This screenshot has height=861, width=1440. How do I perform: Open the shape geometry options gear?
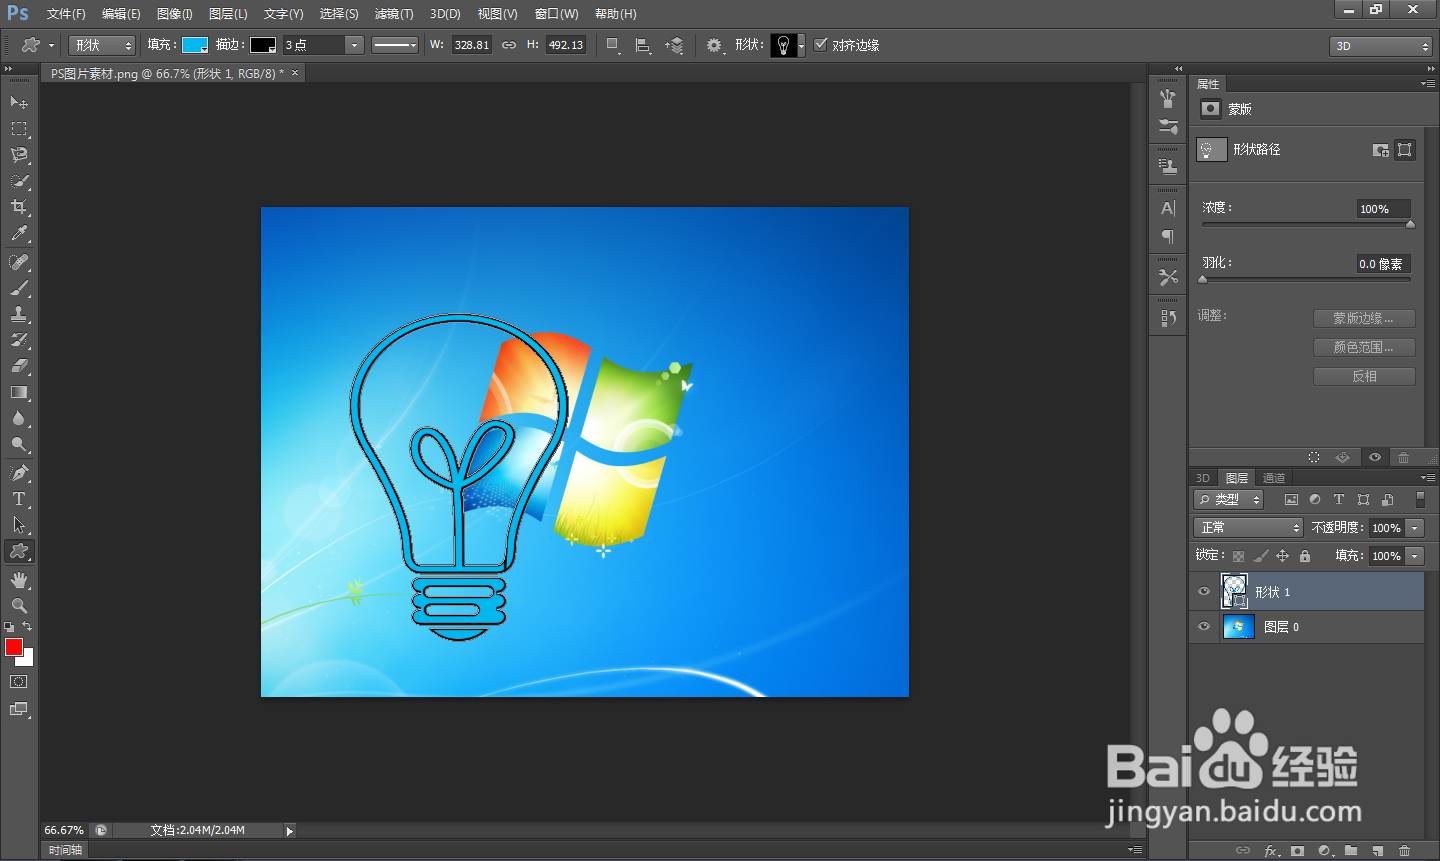coord(714,45)
